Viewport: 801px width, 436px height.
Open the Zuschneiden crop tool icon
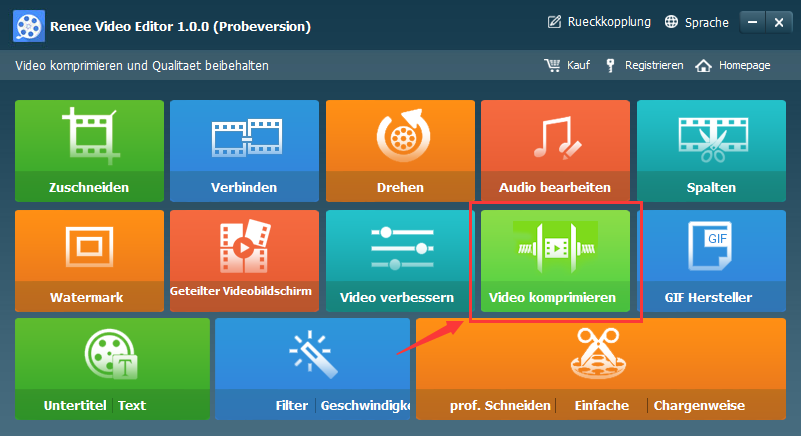tap(90, 136)
